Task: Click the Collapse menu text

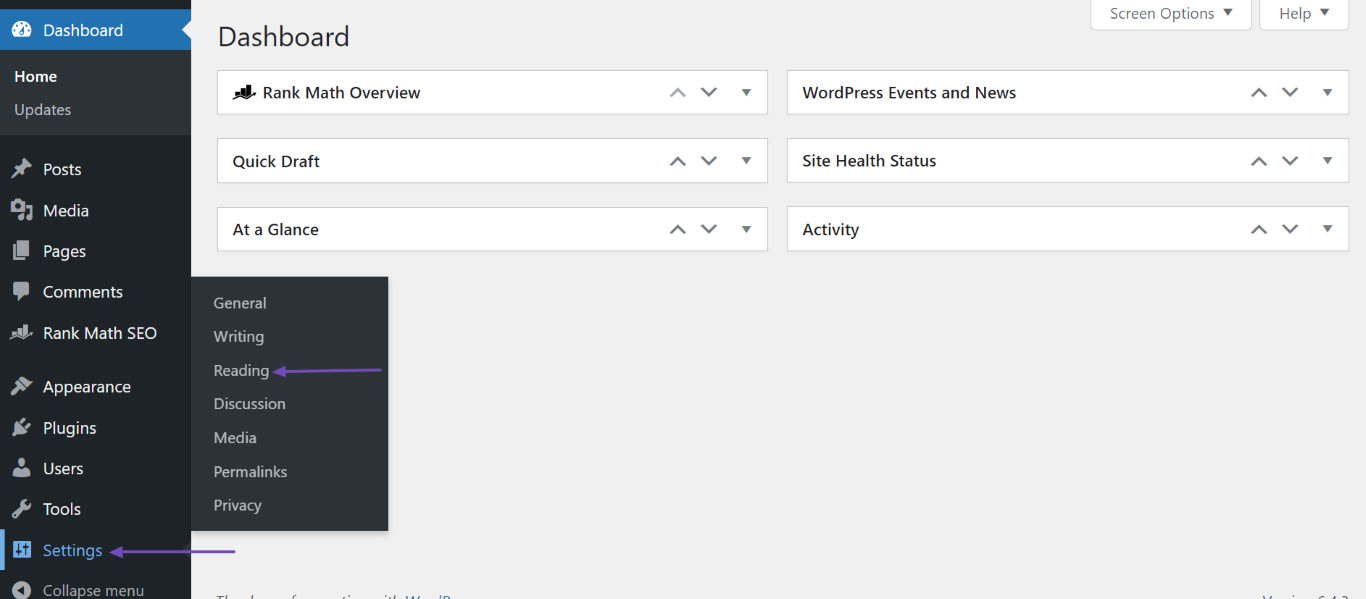Action: pyautogui.click(x=93, y=590)
